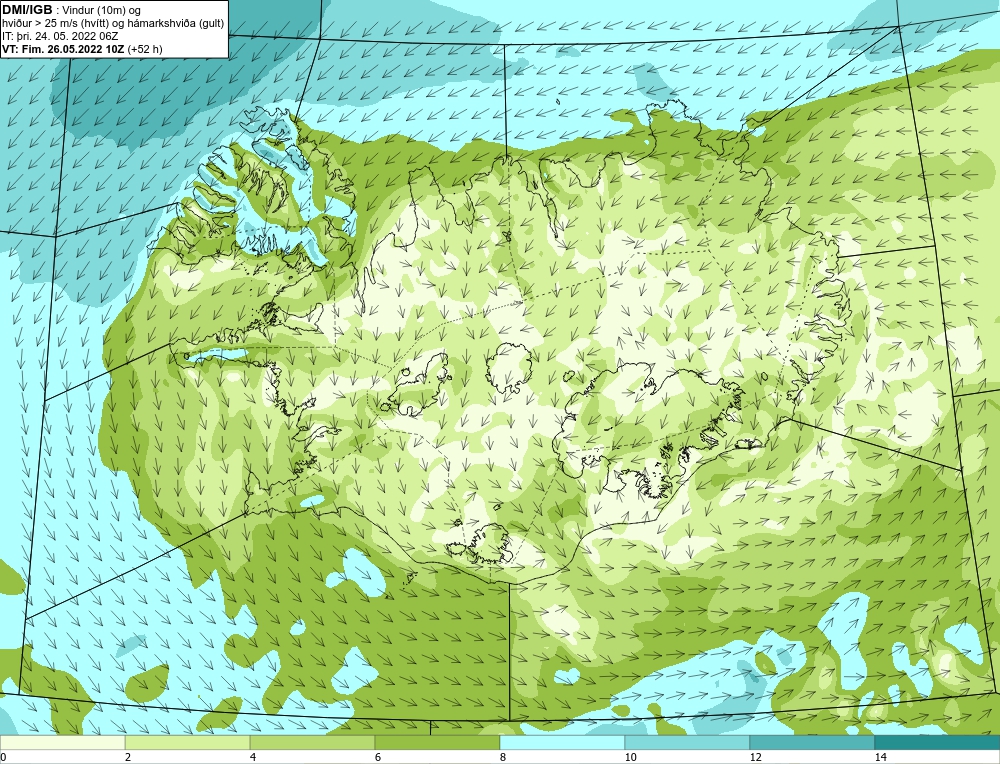Image resolution: width=1000 pixels, height=764 pixels.
Task: Click the 6–8 m/s dark green legend swatch
Action: click(438, 743)
